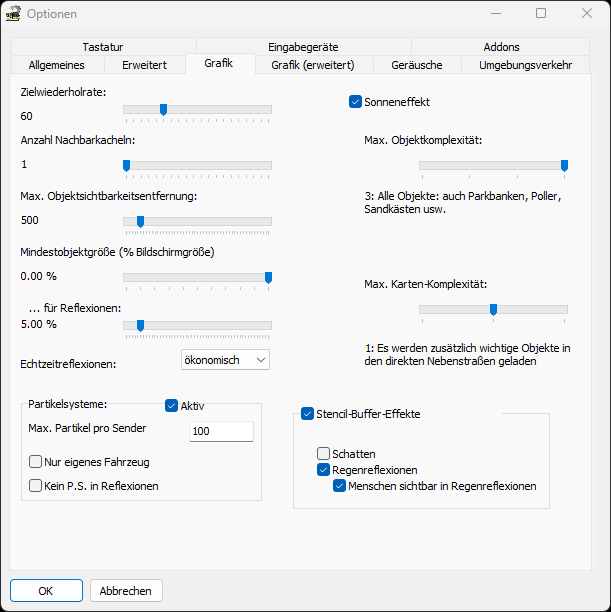This screenshot has width=611, height=612.
Task: Check Kein P.S. in Reflexionen
Action: point(36,485)
